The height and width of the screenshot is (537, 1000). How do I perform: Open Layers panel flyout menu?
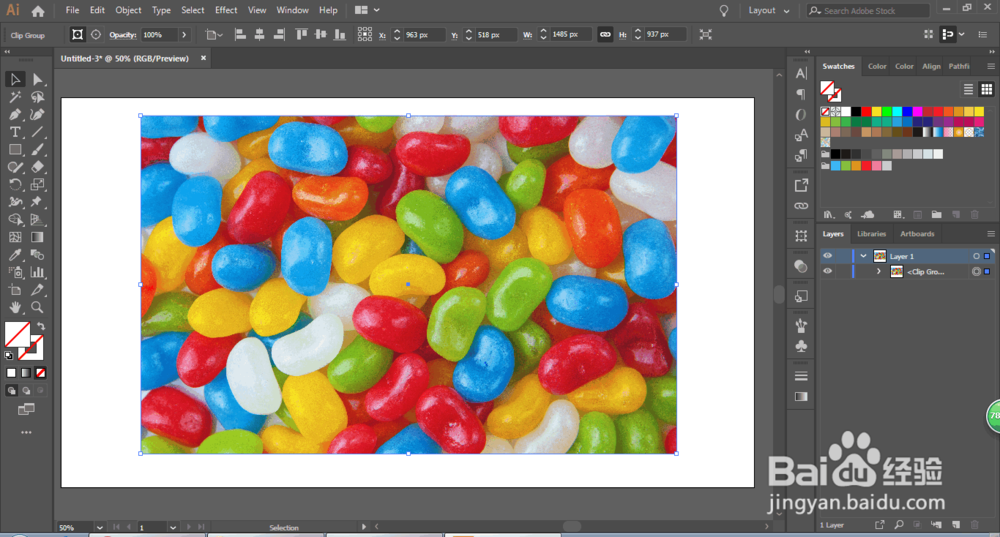pos(990,234)
